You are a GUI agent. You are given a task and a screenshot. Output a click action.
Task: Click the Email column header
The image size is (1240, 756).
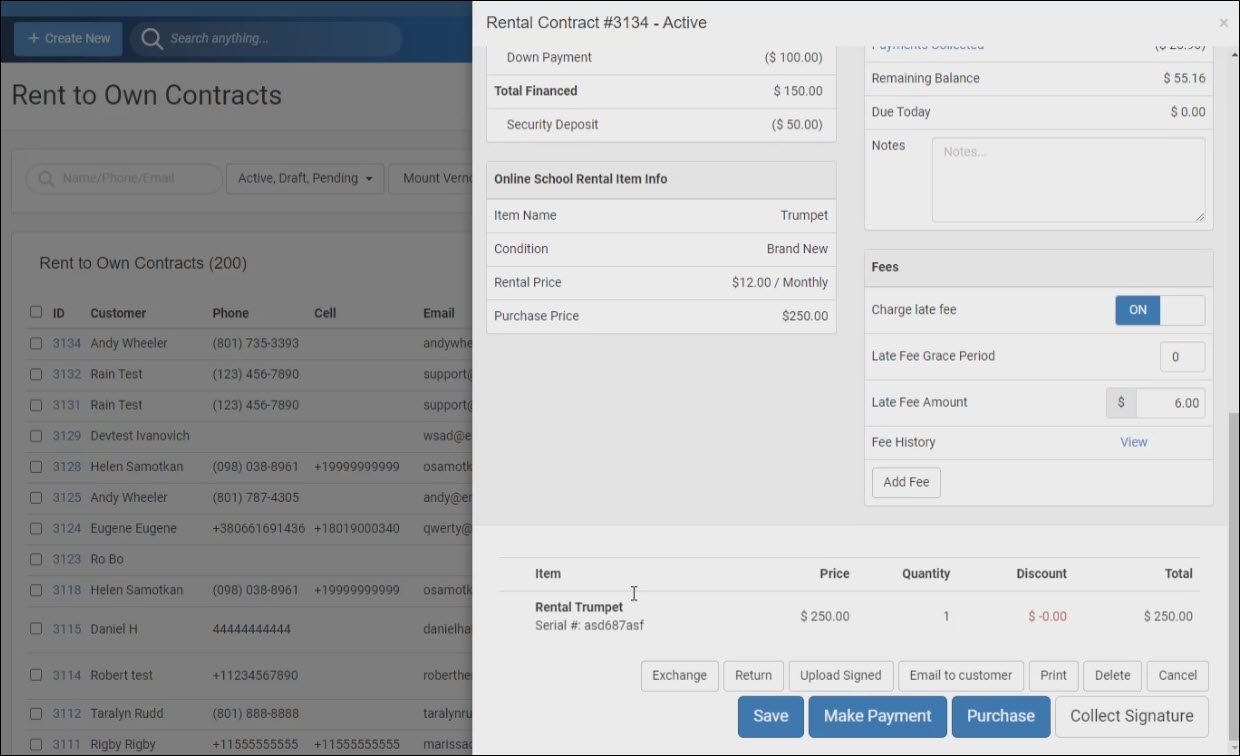tap(439, 313)
